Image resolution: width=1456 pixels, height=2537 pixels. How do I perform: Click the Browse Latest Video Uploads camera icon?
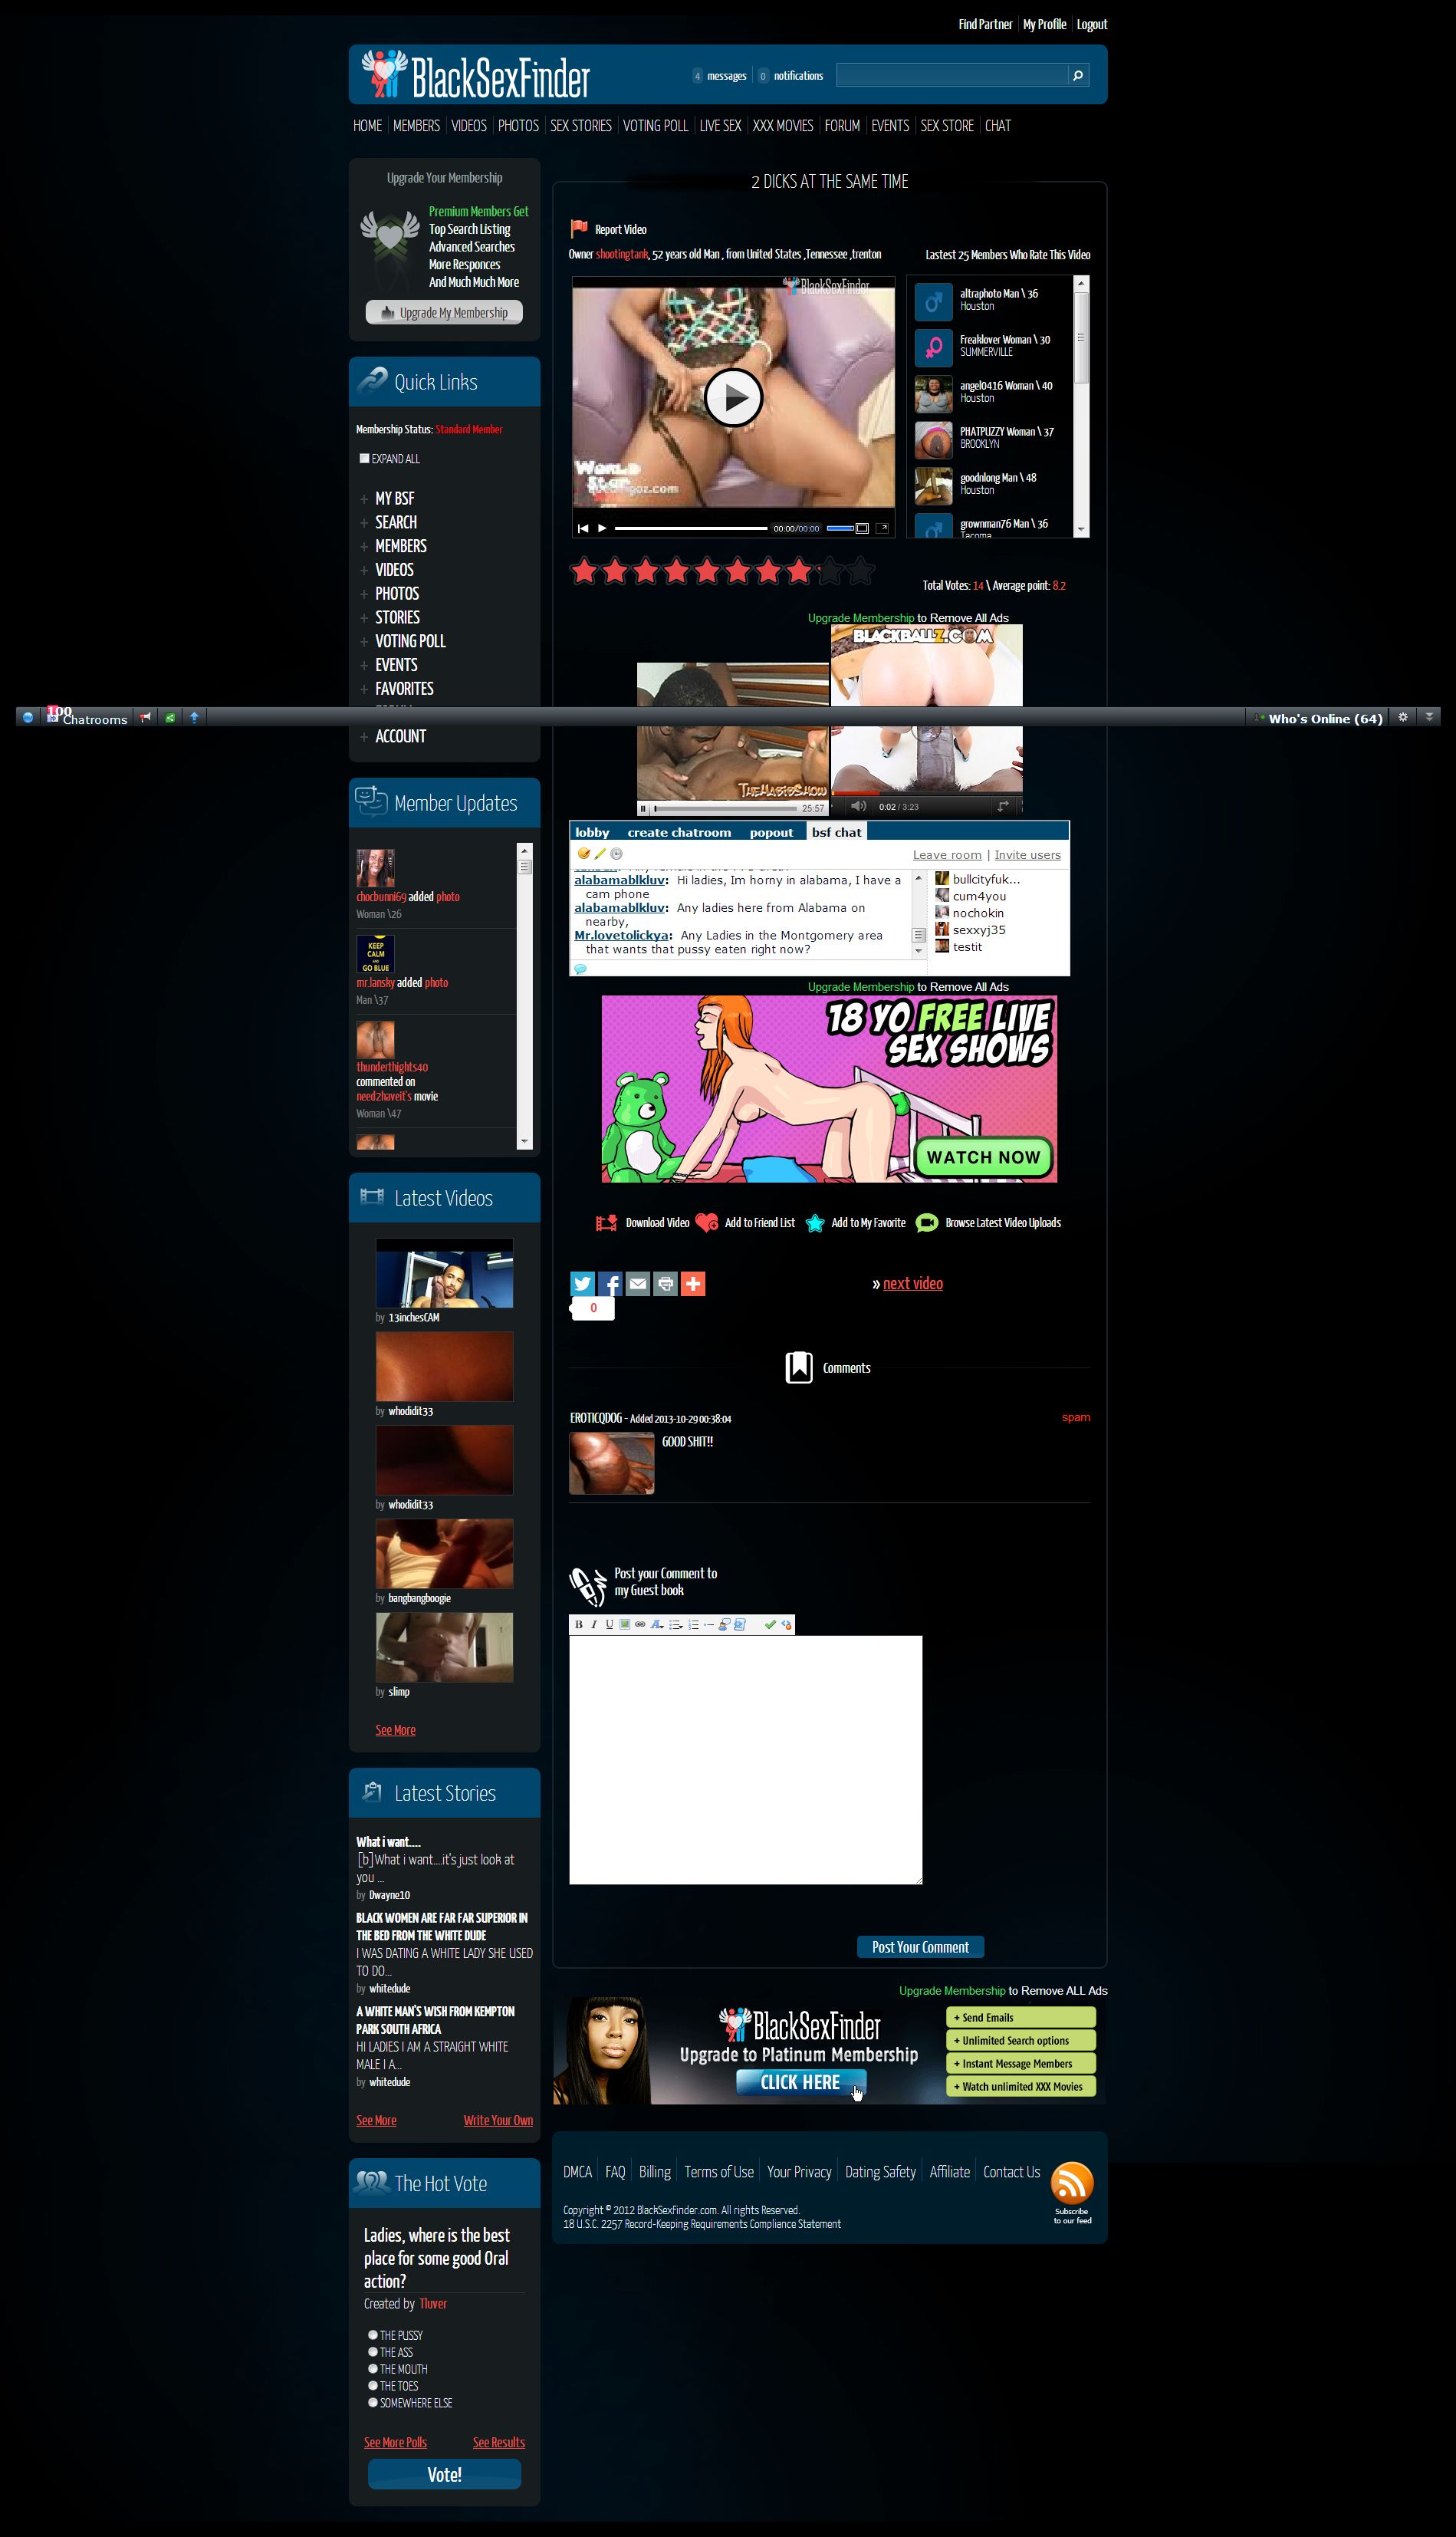tap(927, 1223)
